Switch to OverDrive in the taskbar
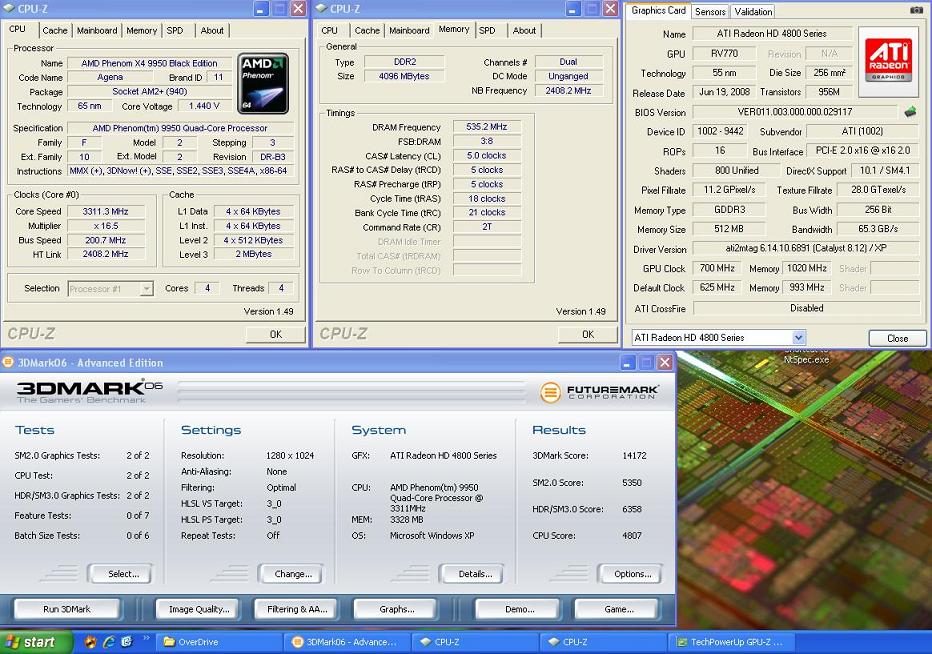This screenshot has height=654, width=932. [x=219, y=642]
